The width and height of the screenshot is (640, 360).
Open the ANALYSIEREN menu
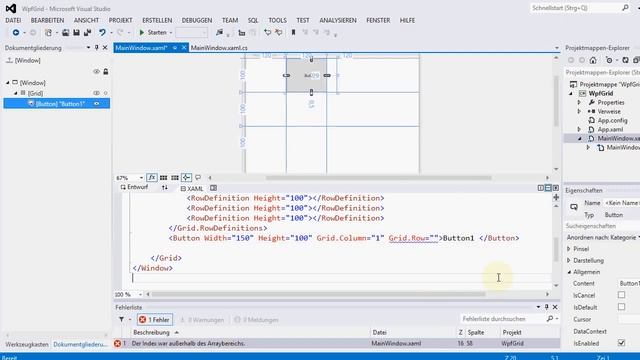coord(338,20)
